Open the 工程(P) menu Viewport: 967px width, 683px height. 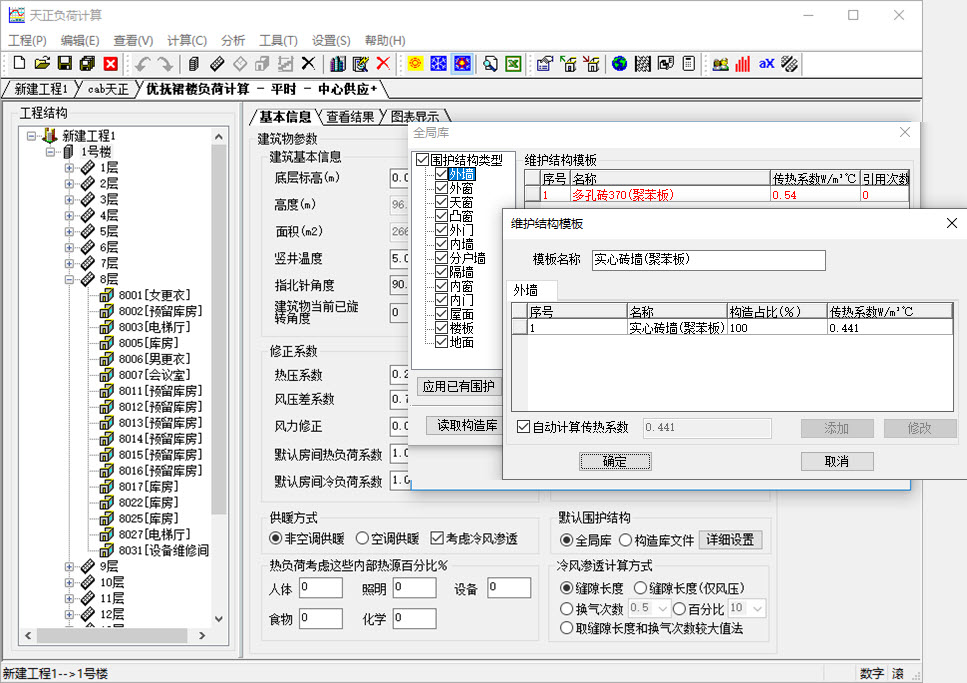(x=27, y=41)
